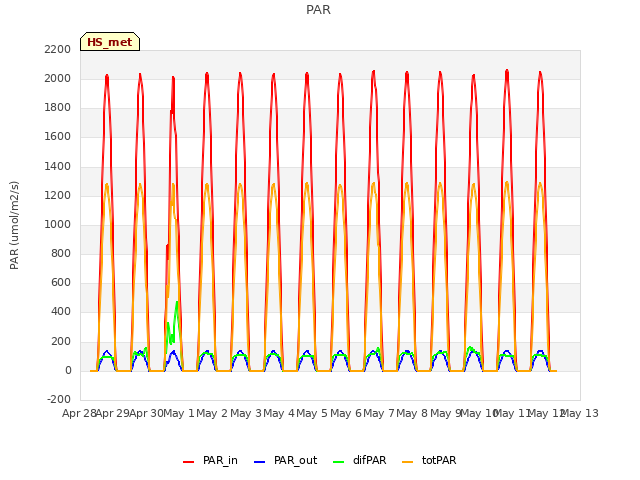Click the HS_met annotation label
The height and width of the screenshot is (480, 640).
point(110,42)
